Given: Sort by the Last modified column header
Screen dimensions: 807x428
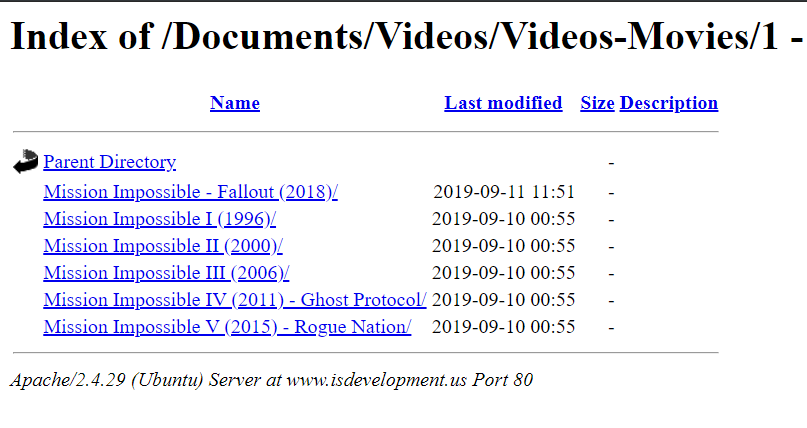Looking at the screenshot, I should coord(503,103).
